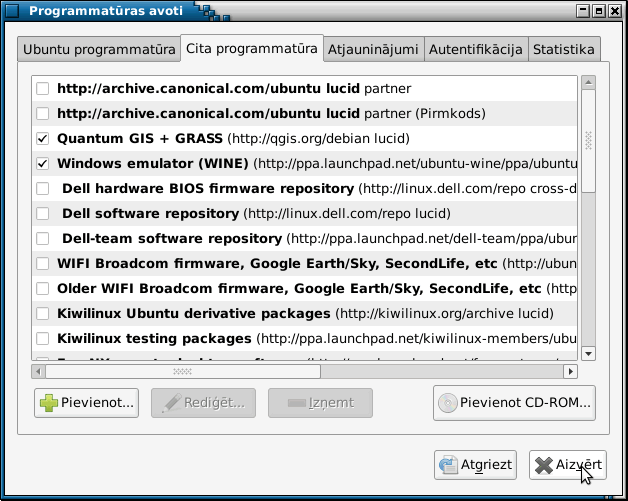Switch to Ubuntu programmatūra tab
The height and width of the screenshot is (501, 628).
coord(99,49)
